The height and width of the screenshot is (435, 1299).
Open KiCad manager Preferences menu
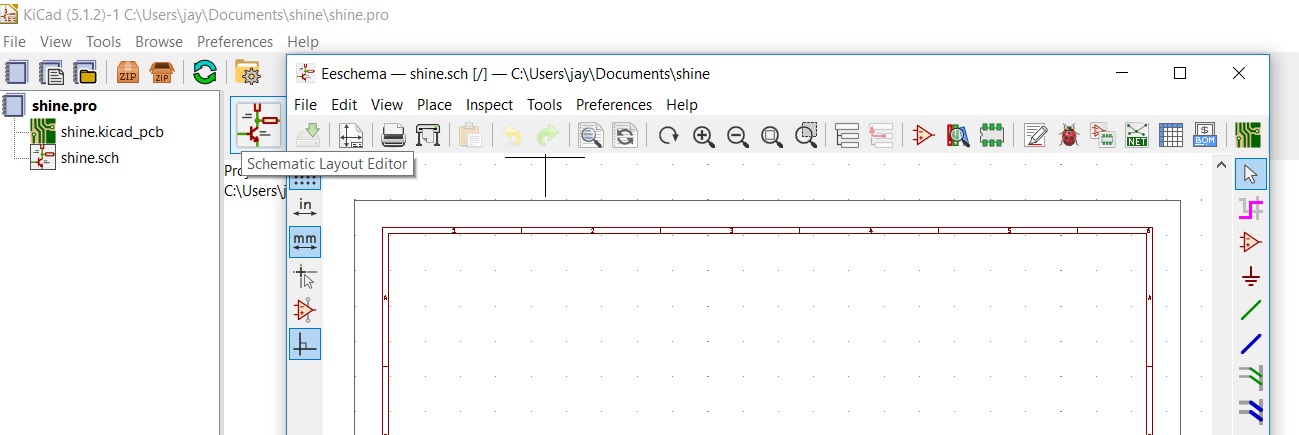pyautogui.click(x=235, y=41)
